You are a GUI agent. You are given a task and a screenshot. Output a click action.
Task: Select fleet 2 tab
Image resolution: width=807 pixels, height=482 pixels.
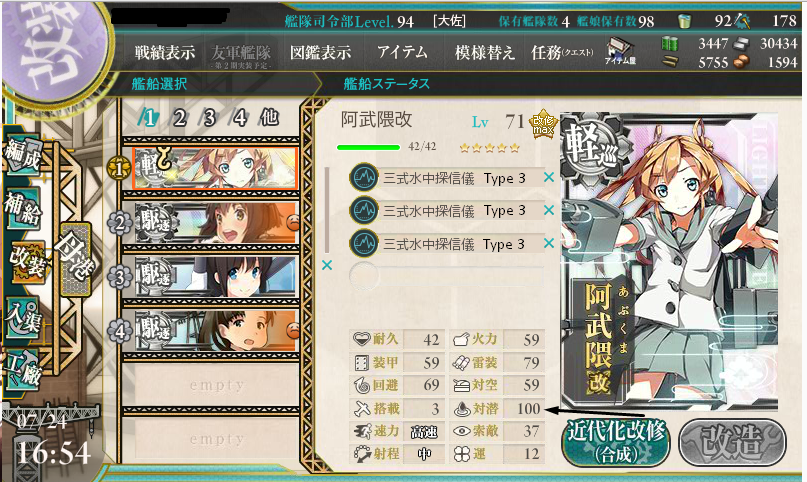pos(179,118)
